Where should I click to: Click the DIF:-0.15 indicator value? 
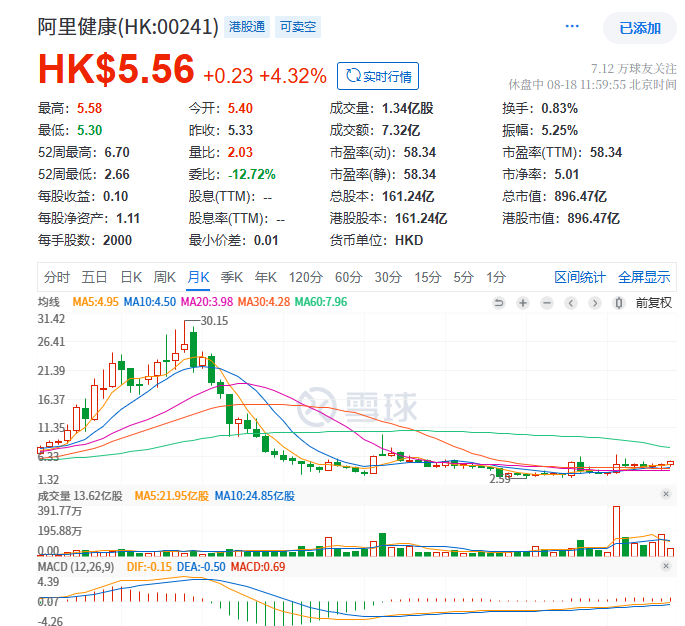[149, 567]
